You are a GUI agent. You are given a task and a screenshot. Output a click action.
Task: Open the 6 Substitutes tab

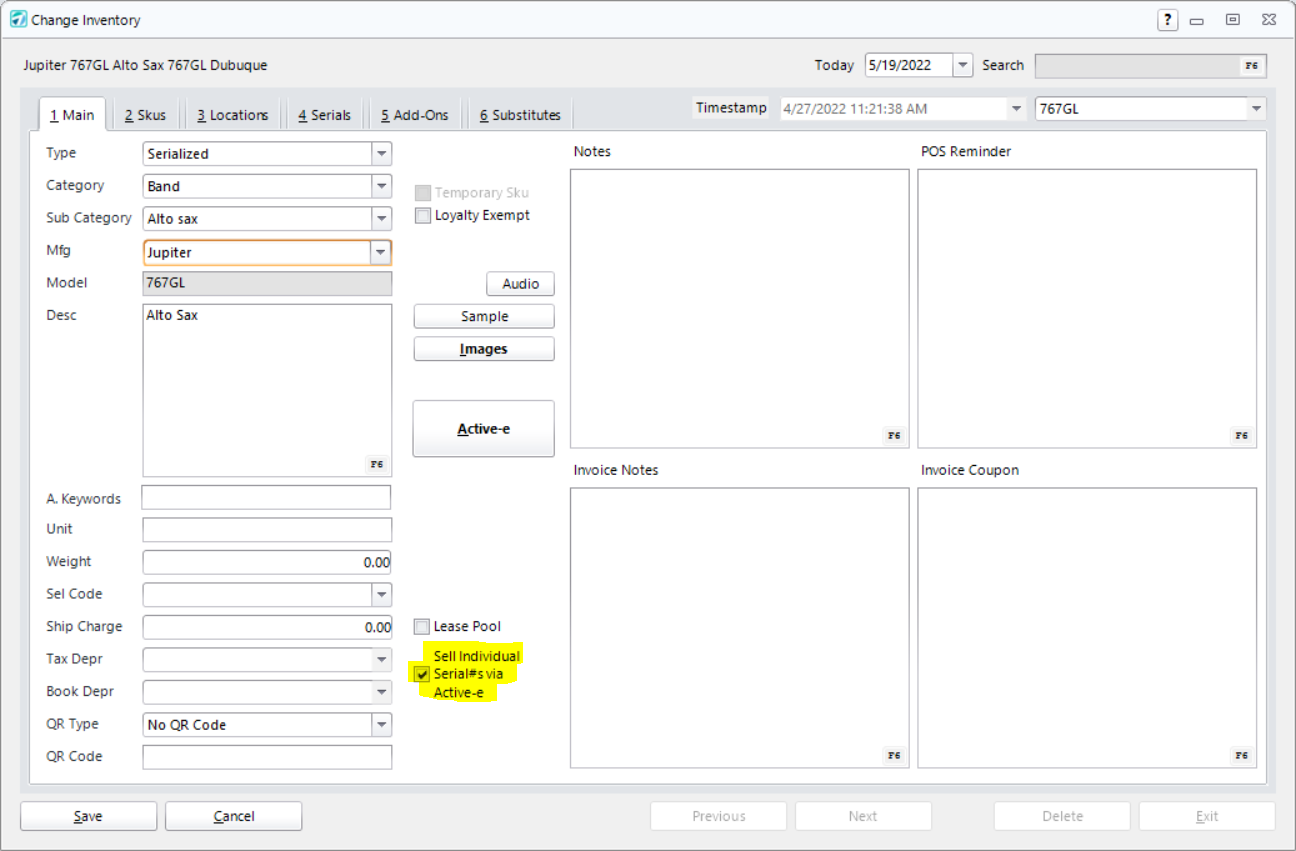(520, 115)
